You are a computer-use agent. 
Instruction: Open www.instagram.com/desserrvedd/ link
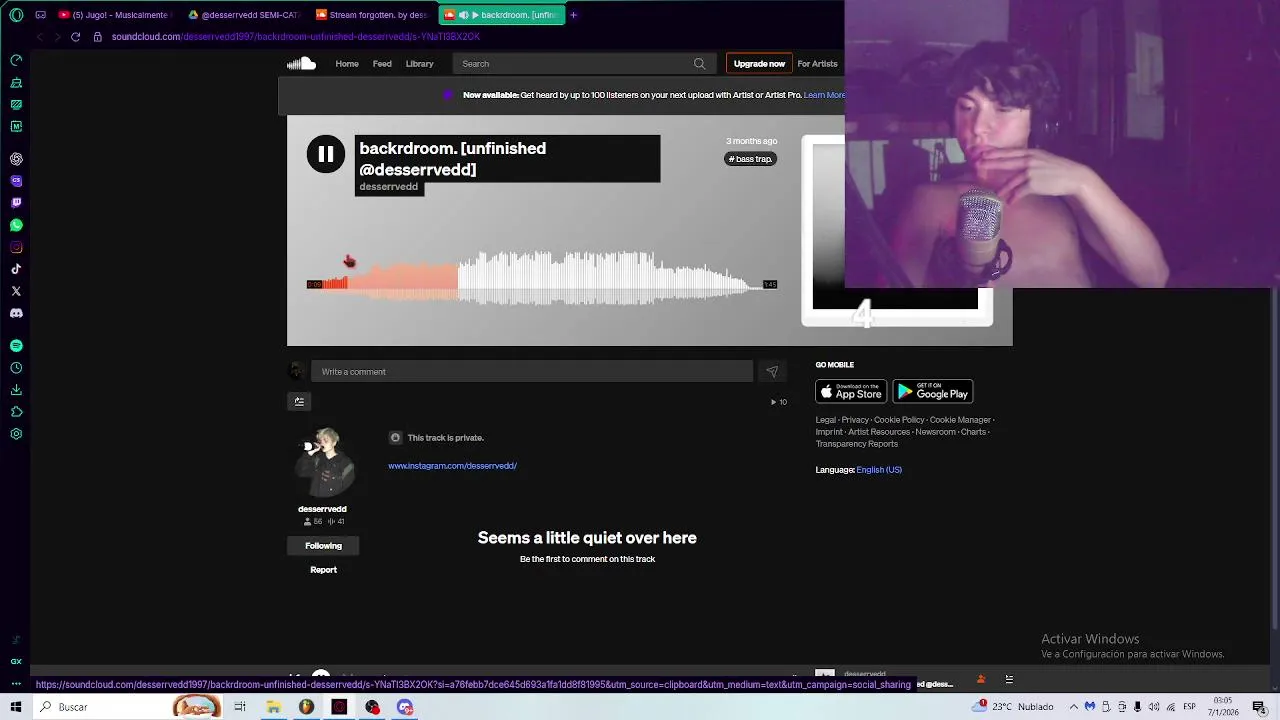point(452,466)
